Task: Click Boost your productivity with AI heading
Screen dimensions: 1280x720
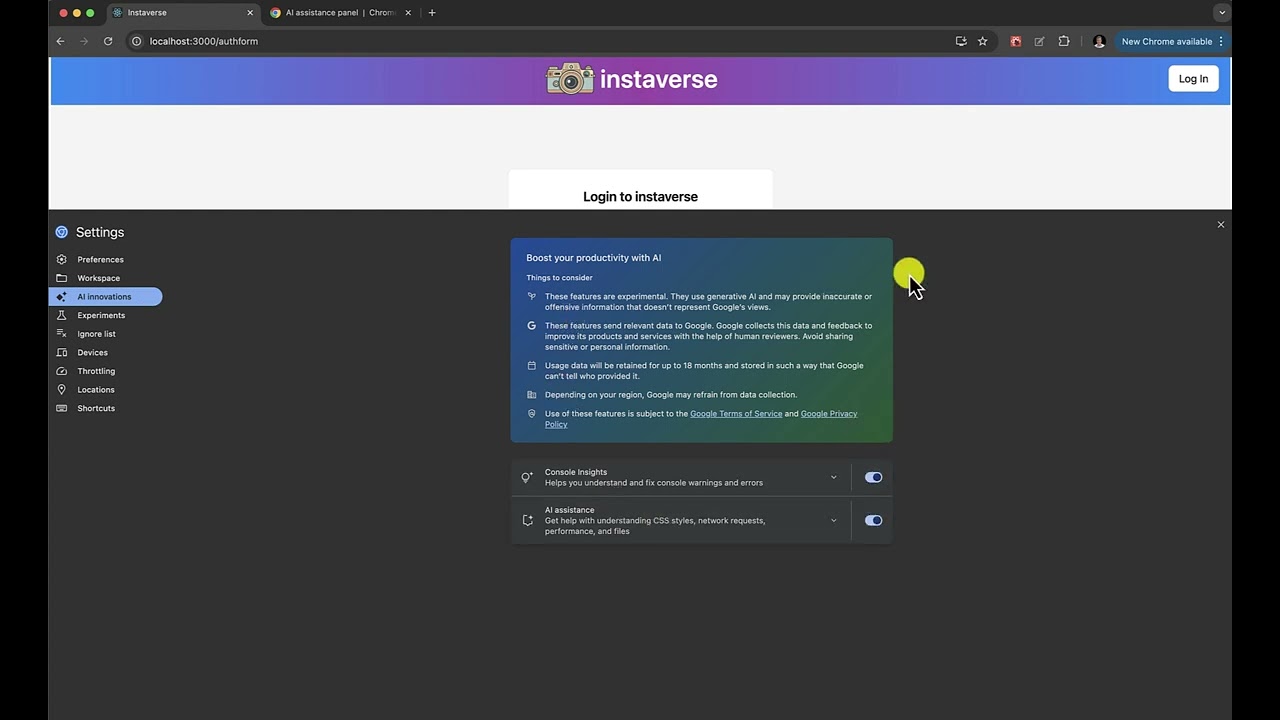Action: tap(594, 258)
